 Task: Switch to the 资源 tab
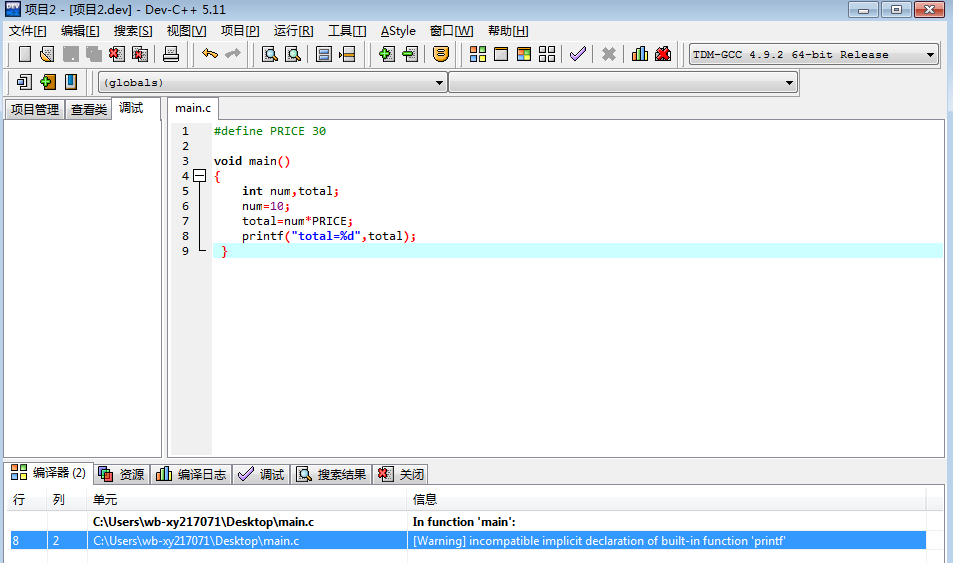pos(122,474)
